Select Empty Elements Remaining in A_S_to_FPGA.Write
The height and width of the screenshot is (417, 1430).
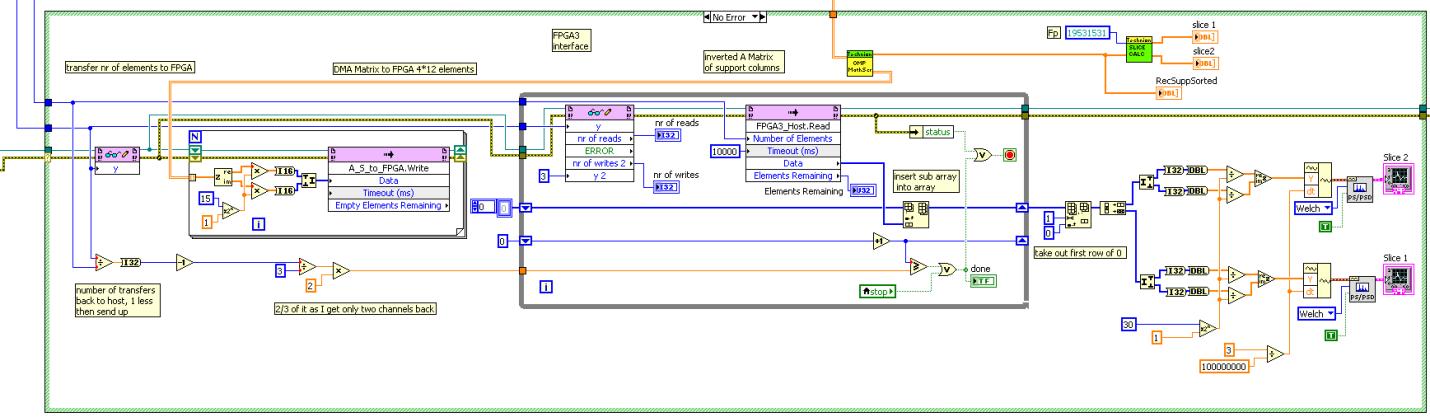pos(390,207)
